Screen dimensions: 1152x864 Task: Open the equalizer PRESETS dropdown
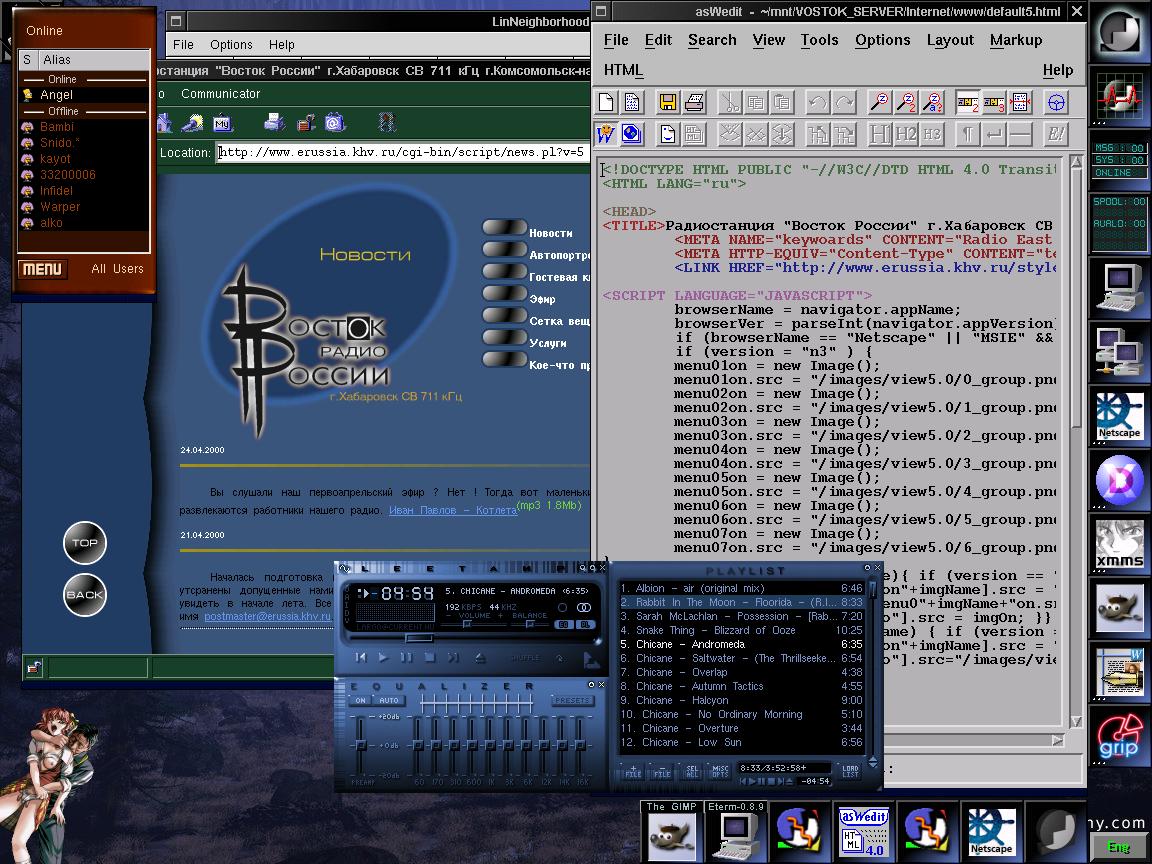[572, 701]
